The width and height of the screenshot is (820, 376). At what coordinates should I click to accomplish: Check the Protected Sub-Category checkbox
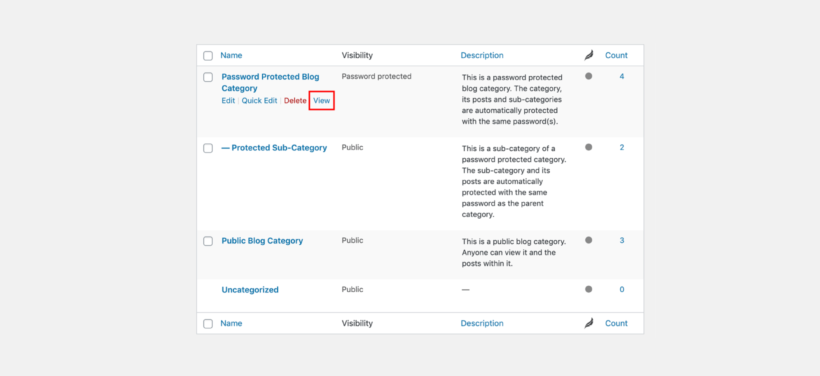tap(208, 149)
